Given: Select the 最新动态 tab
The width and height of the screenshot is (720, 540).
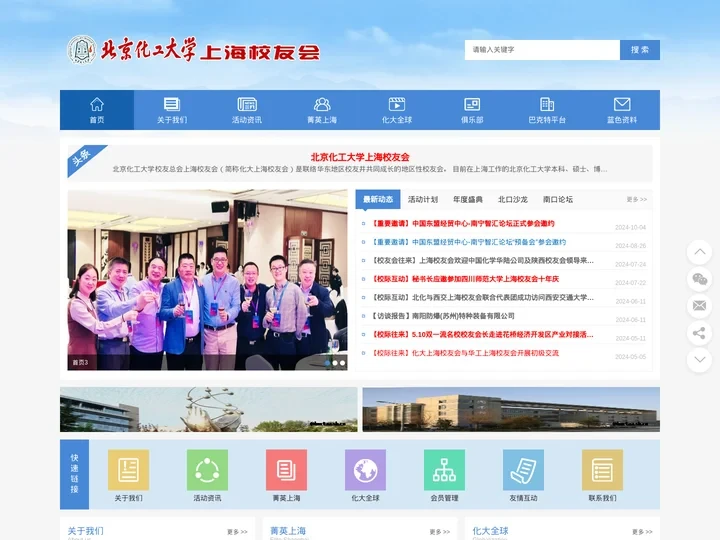Looking at the screenshot, I should tap(378, 199).
